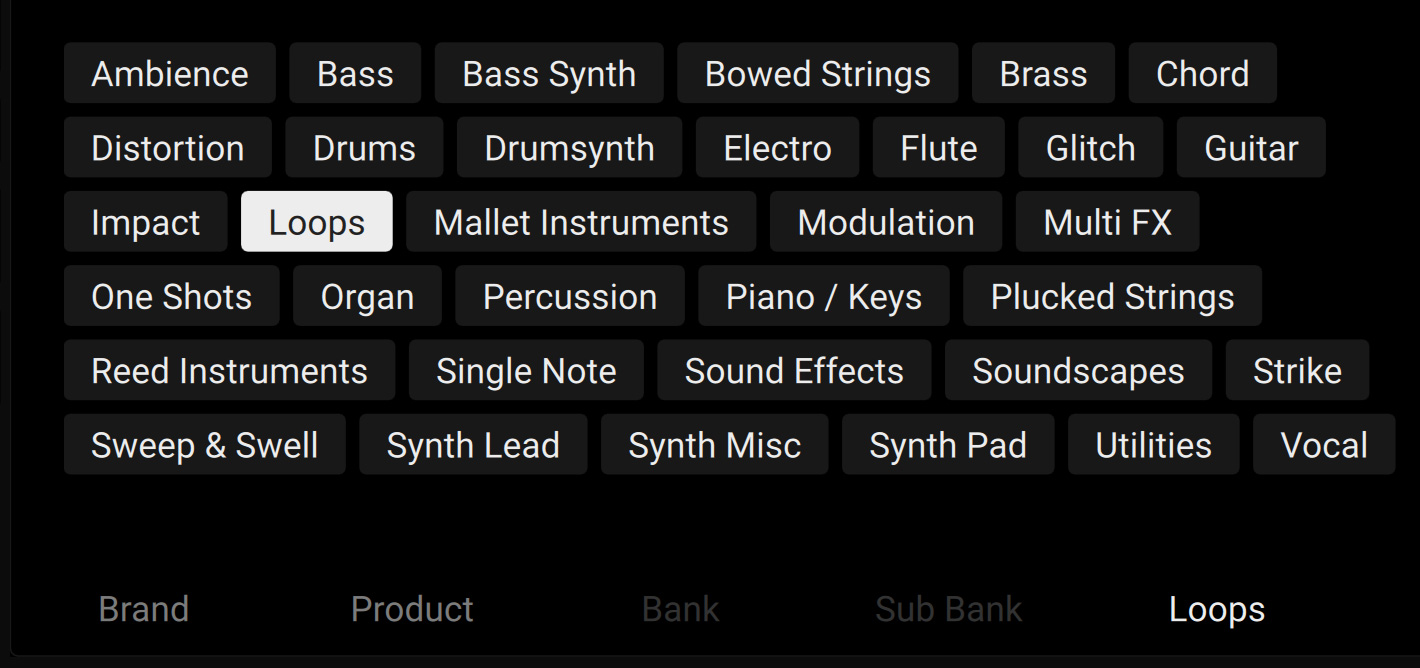Choose the Drumsynth tag
The image size is (1420, 668).
click(x=569, y=148)
